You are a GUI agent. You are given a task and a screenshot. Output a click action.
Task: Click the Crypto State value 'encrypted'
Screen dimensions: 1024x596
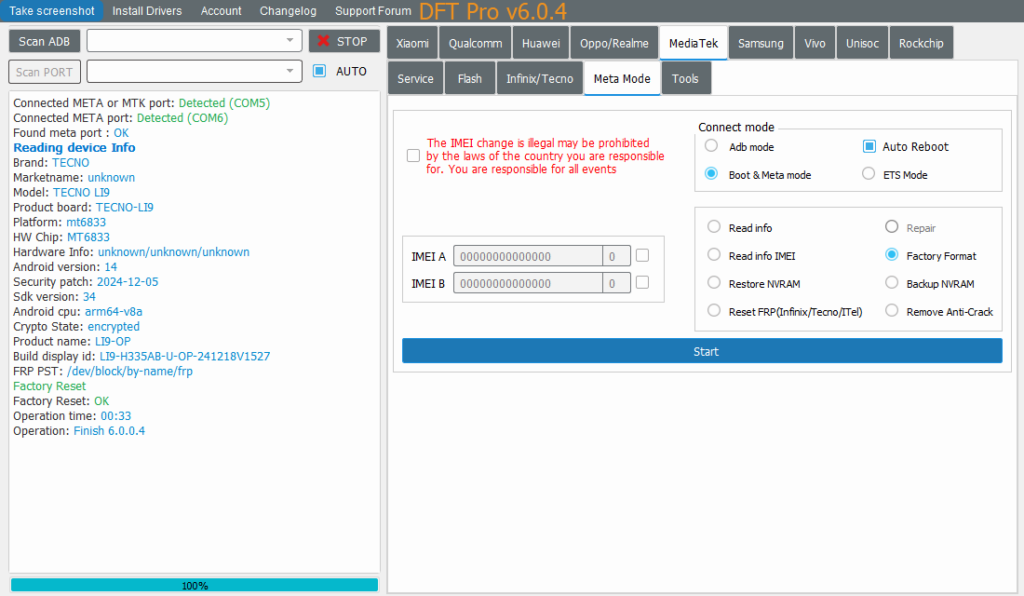(114, 326)
